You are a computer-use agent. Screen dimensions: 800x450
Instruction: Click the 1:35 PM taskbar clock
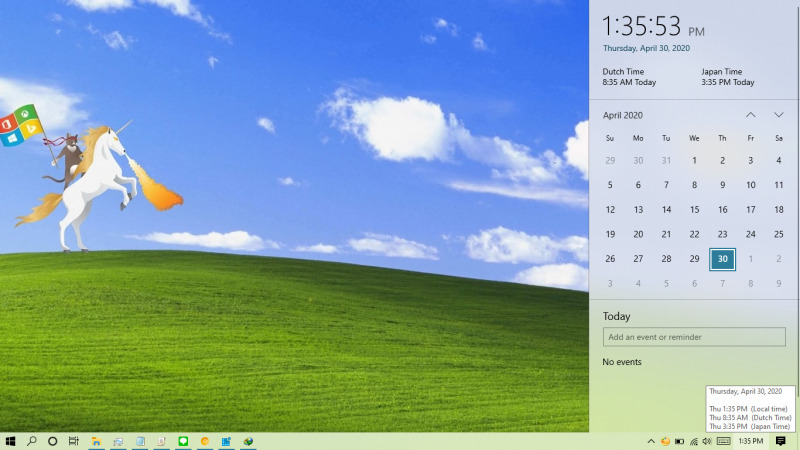point(750,441)
